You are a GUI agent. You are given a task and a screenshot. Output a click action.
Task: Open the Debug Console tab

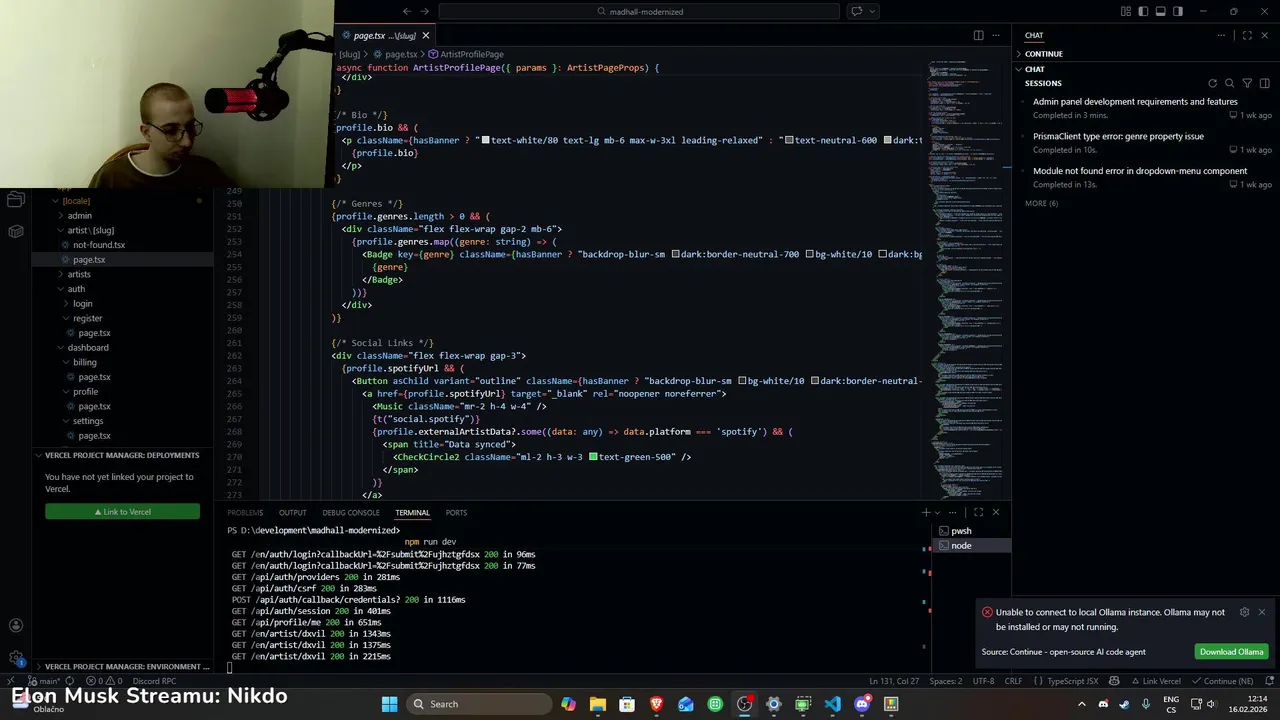(x=351, y=512)
